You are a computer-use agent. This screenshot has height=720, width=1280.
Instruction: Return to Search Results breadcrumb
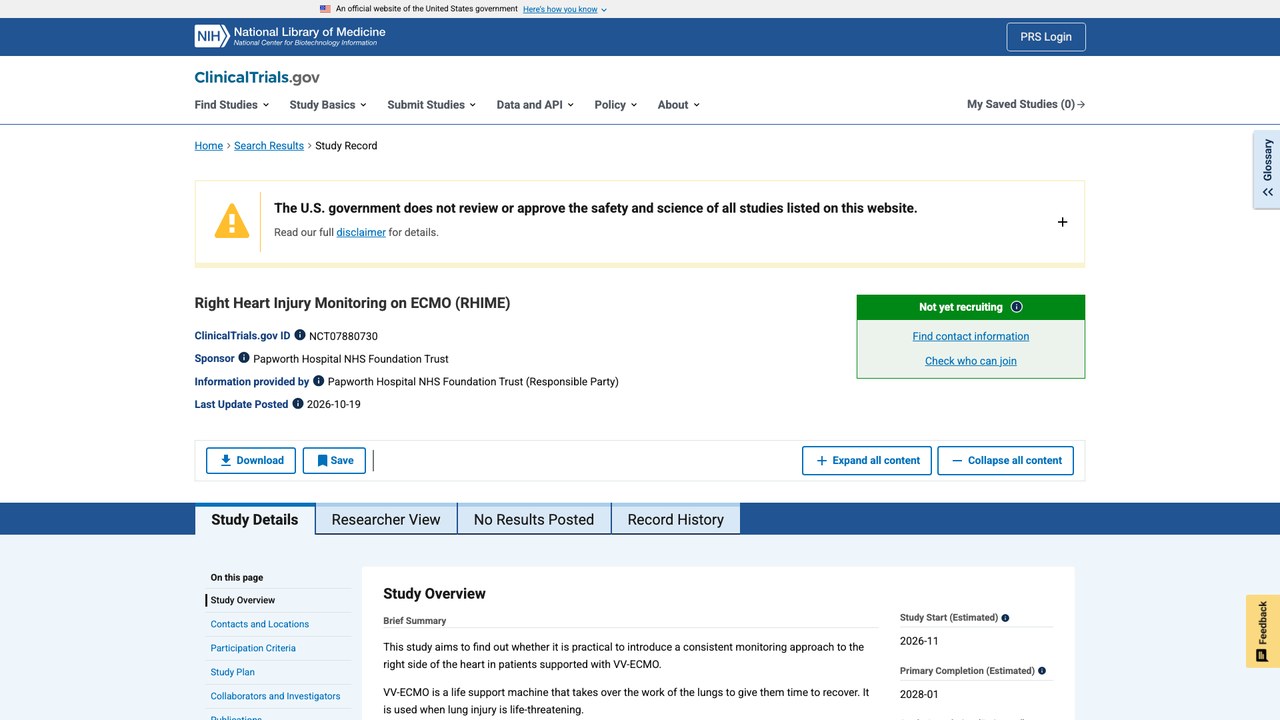[x=269, y=145]
